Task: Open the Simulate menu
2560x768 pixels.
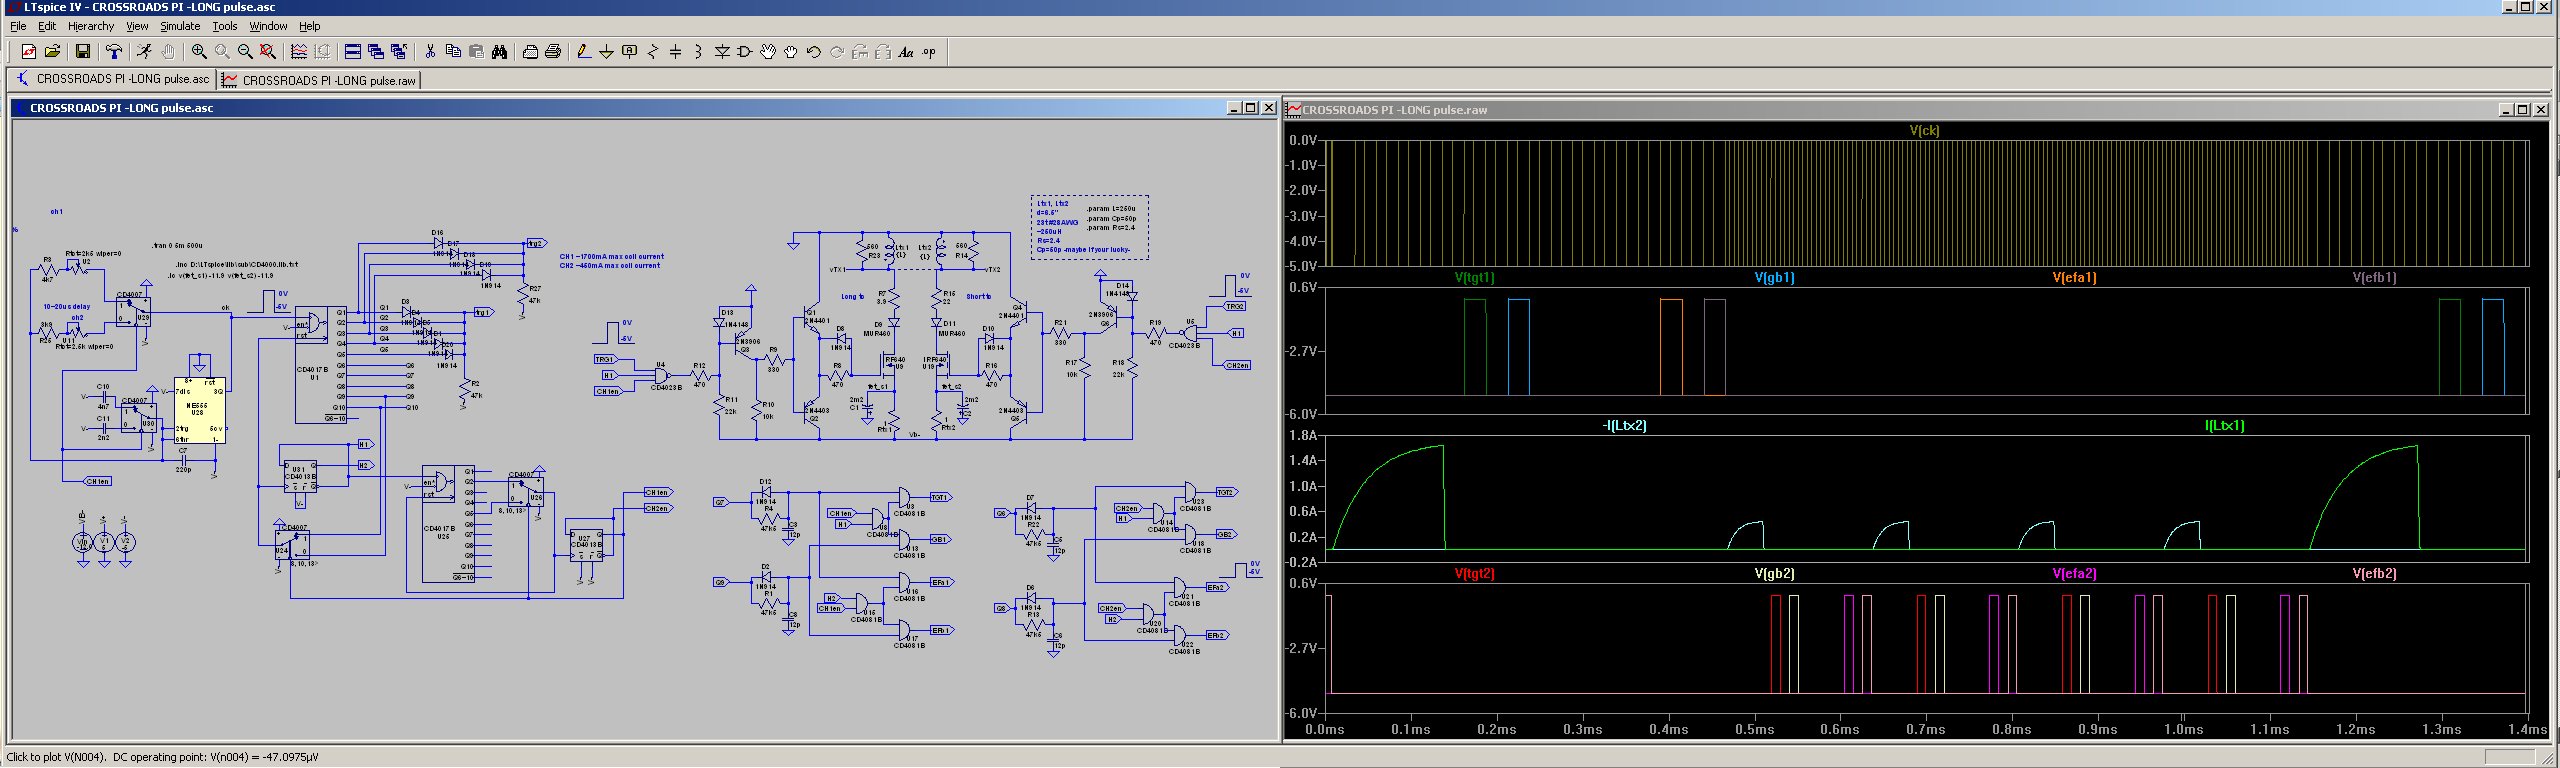Action: click(180, 26)
